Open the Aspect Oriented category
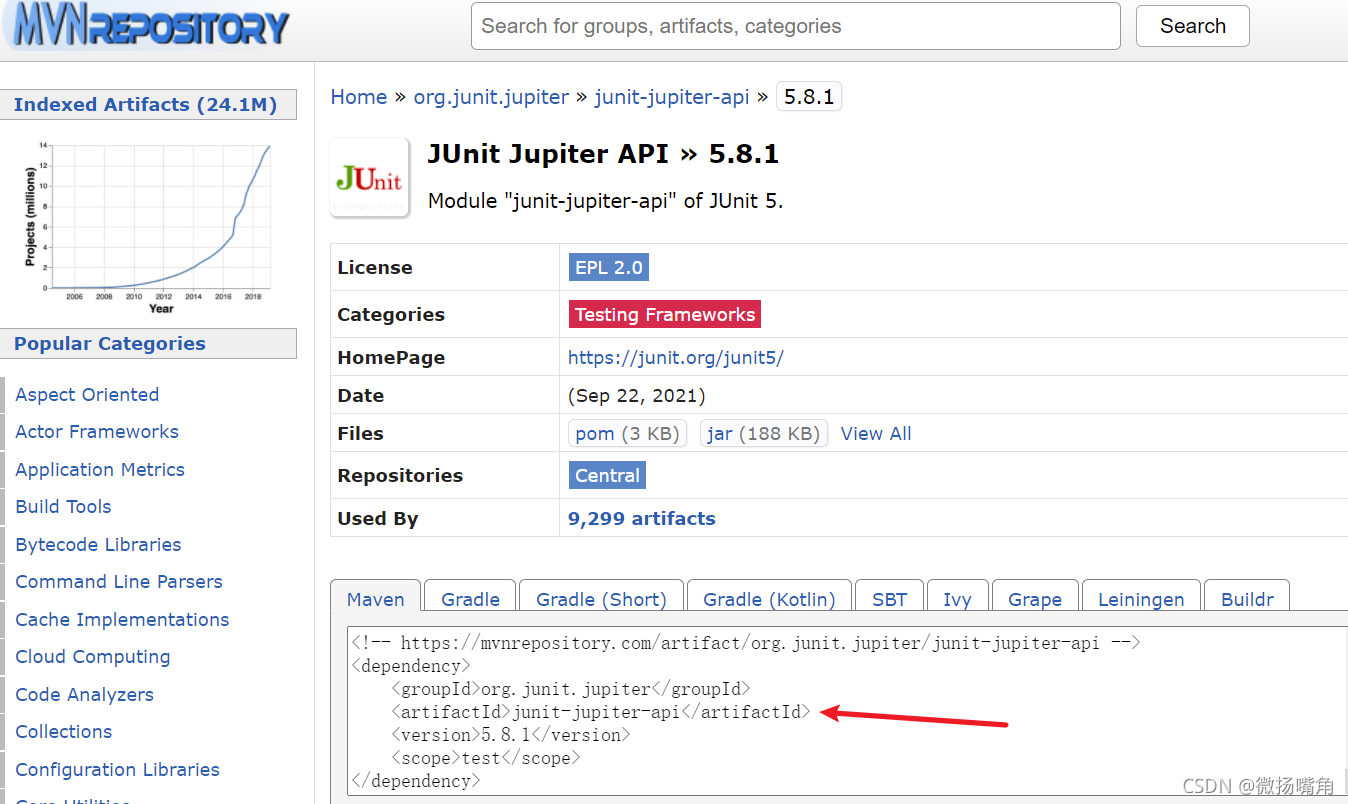Screen dimensions: 1348x804 tap(87, 394)
